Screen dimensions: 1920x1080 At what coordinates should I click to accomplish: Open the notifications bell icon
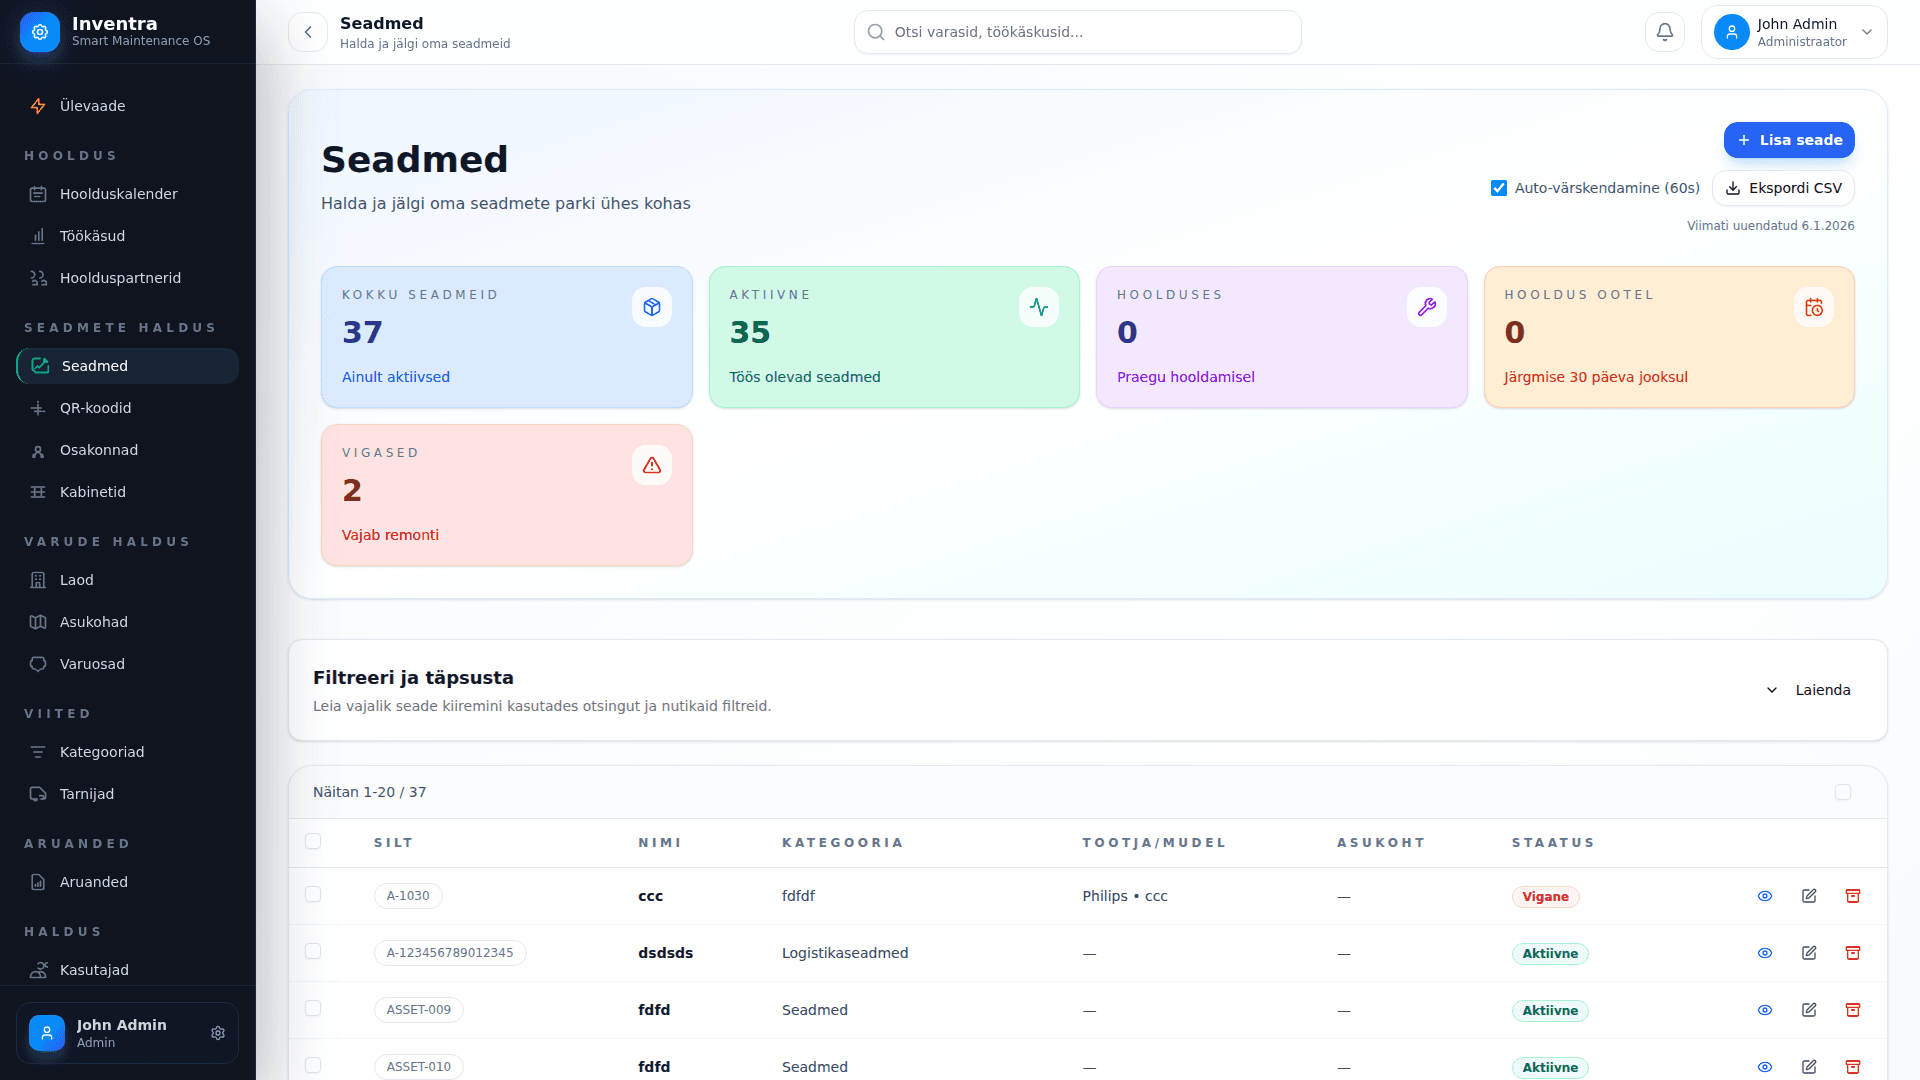pos(1663,31)
